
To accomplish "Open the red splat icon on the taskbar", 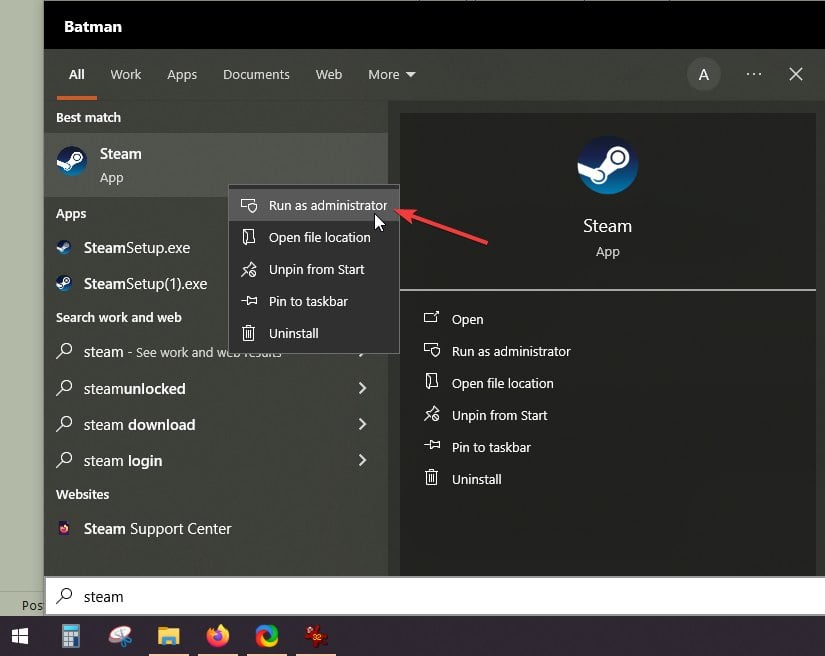I will (316, 636).
